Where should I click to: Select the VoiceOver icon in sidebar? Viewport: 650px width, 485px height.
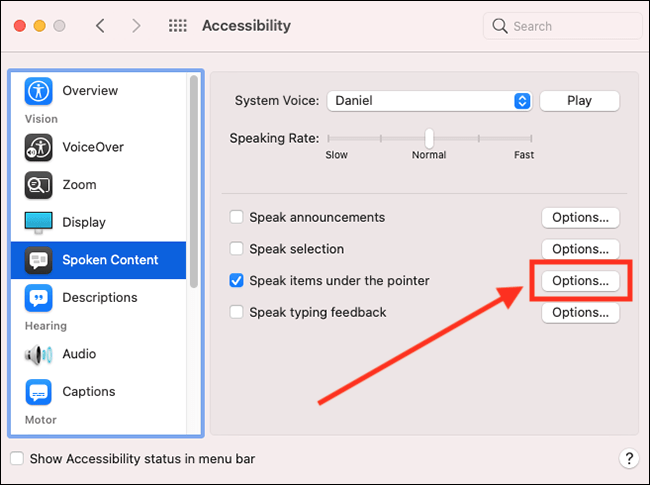(39, 147)
